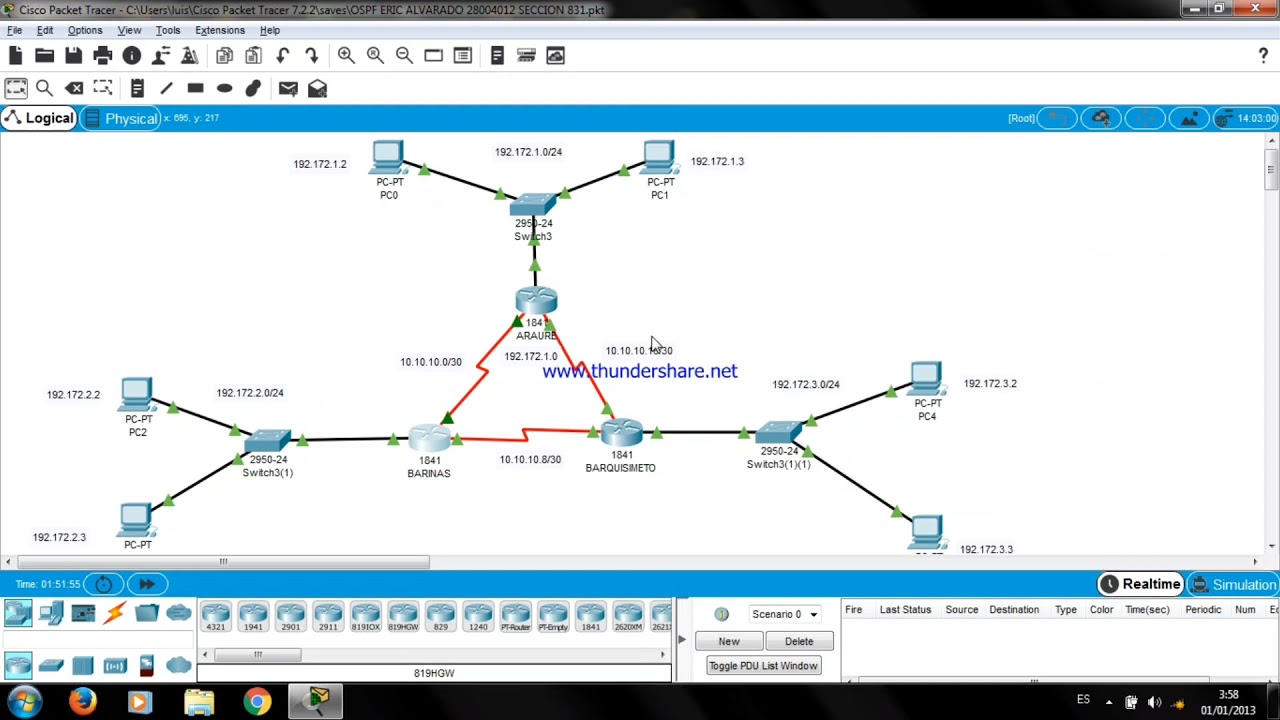The height and width of the screenshot is (720, 1280).
Task: Open the drawing palette window icon
Action: (x=433, y=55)
